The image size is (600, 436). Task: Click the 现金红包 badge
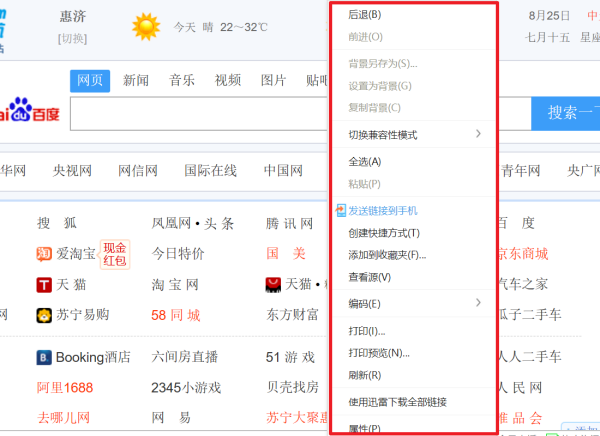click(115, 254)
